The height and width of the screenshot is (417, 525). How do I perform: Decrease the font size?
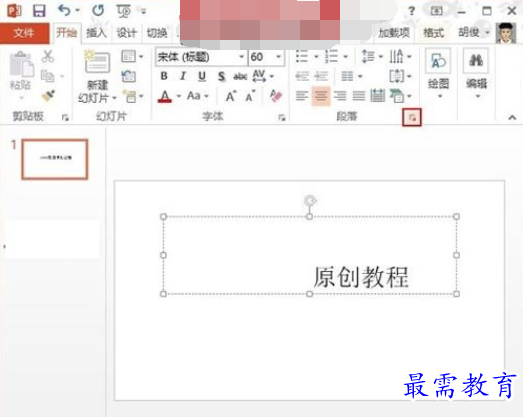250,96
